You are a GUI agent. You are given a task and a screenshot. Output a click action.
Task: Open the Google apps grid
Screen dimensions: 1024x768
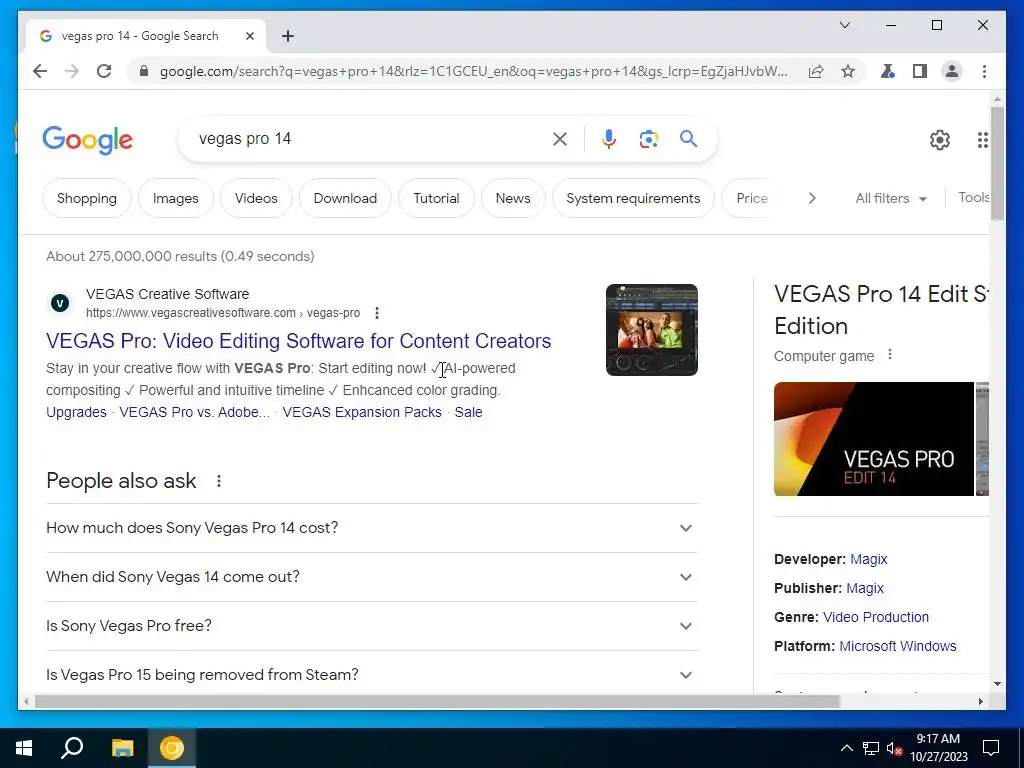pyautogui.click(x=982, y=140)
